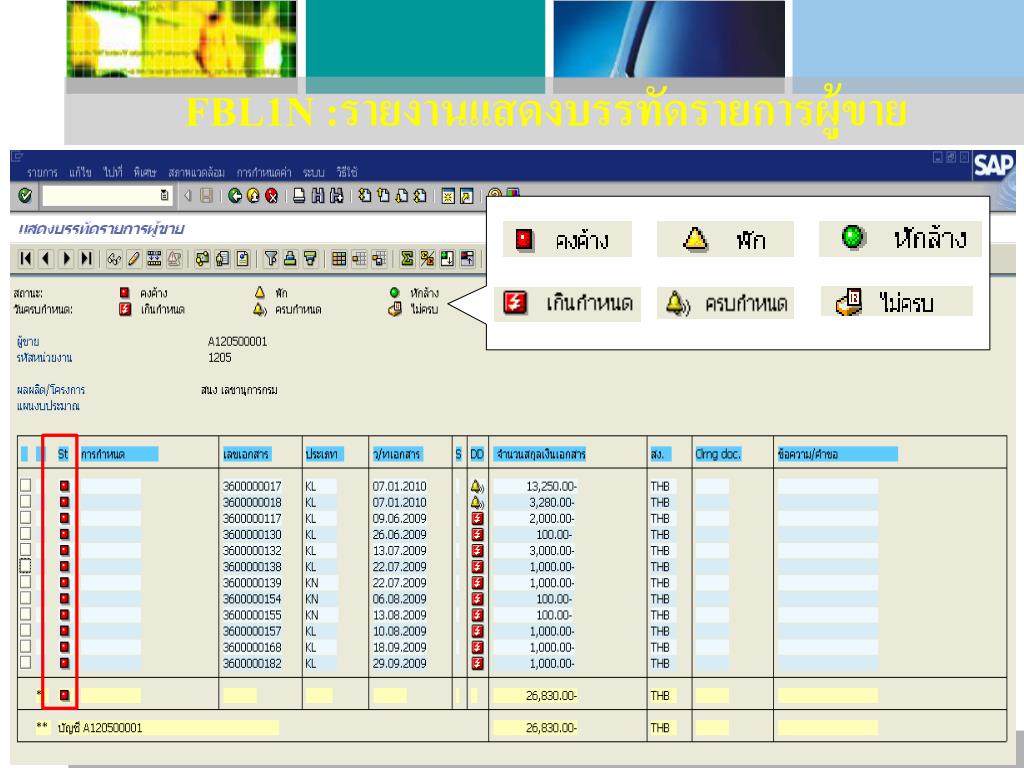
Task: Open the ระบบ menu
Action: 313,172
